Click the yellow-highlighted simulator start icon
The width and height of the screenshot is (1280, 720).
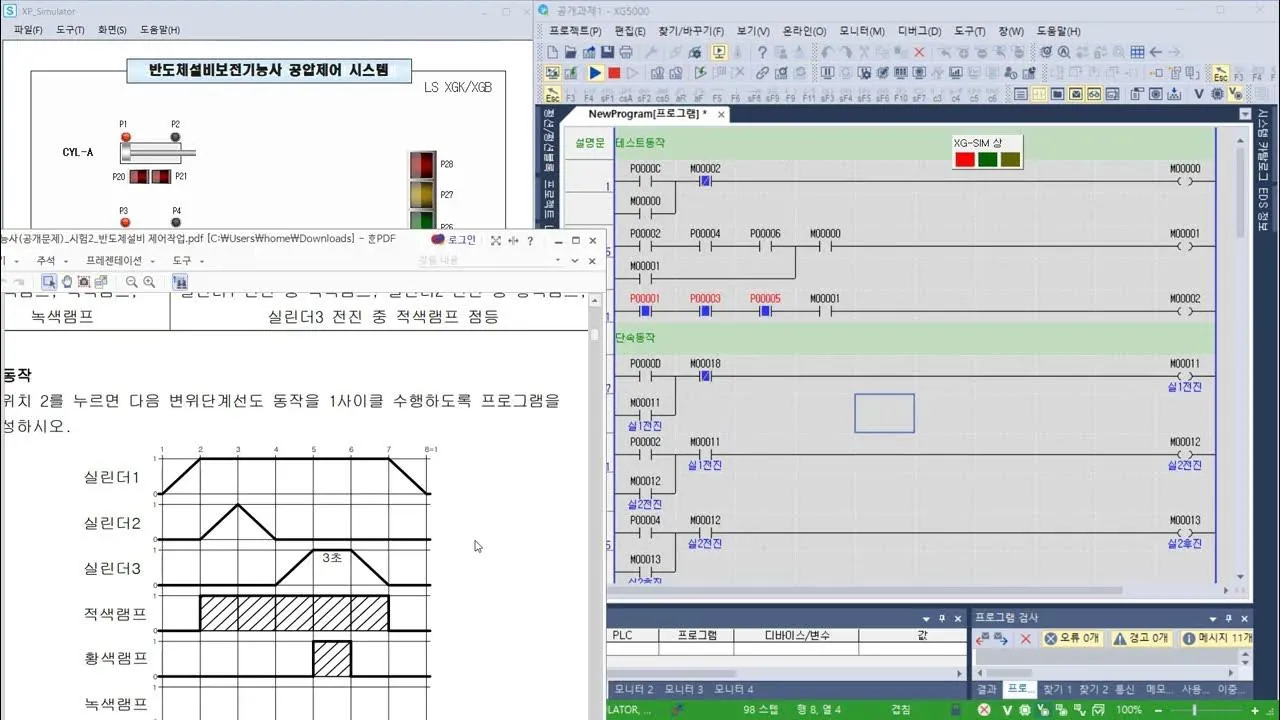click(x=719, y=52)
